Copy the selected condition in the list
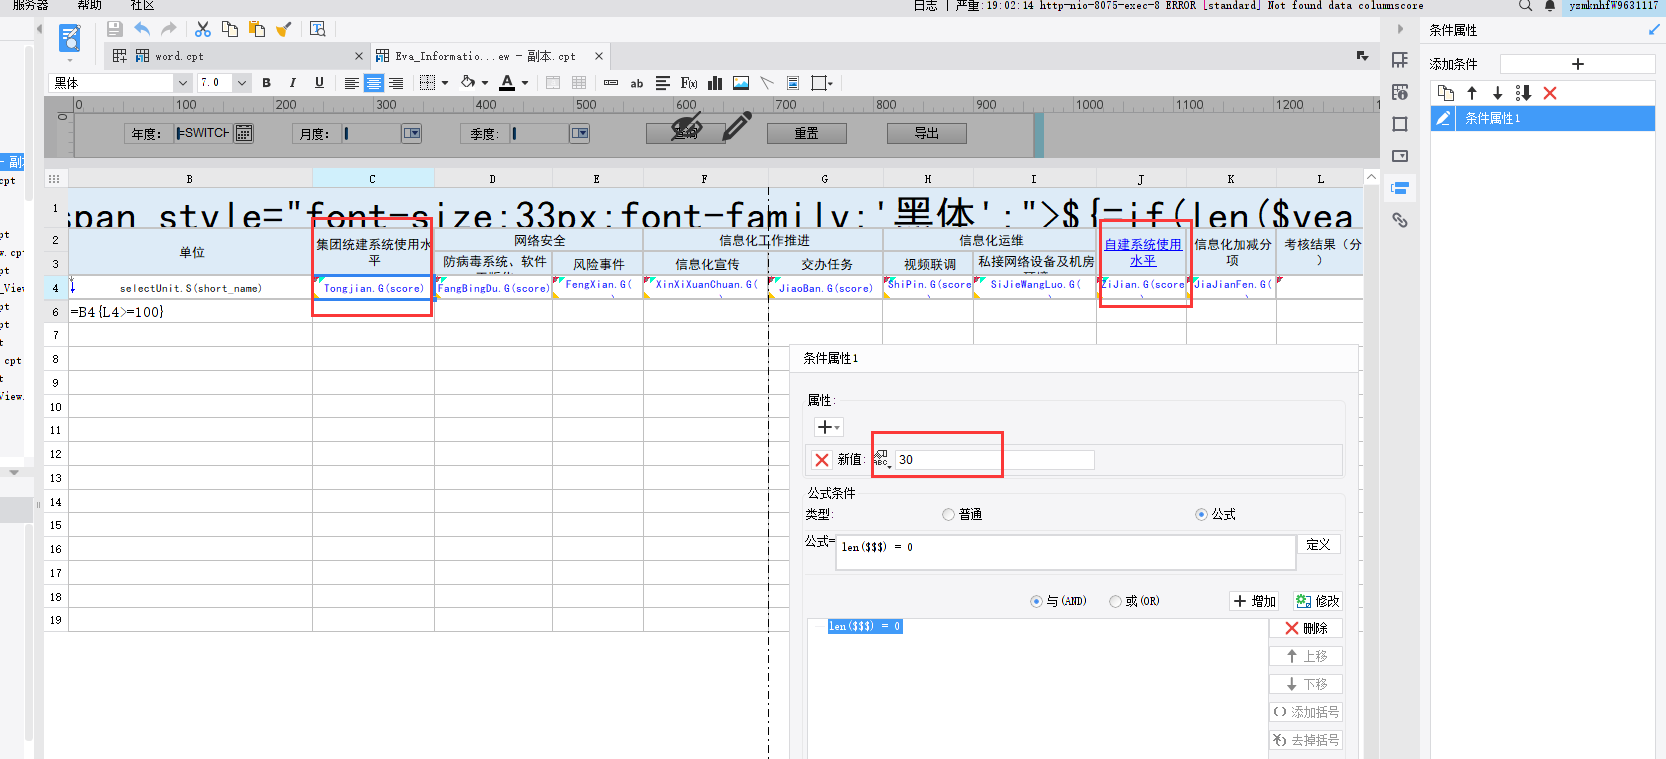Image resolution: width=1666 pixels, height=759 pixels. tap(1446, 93)
